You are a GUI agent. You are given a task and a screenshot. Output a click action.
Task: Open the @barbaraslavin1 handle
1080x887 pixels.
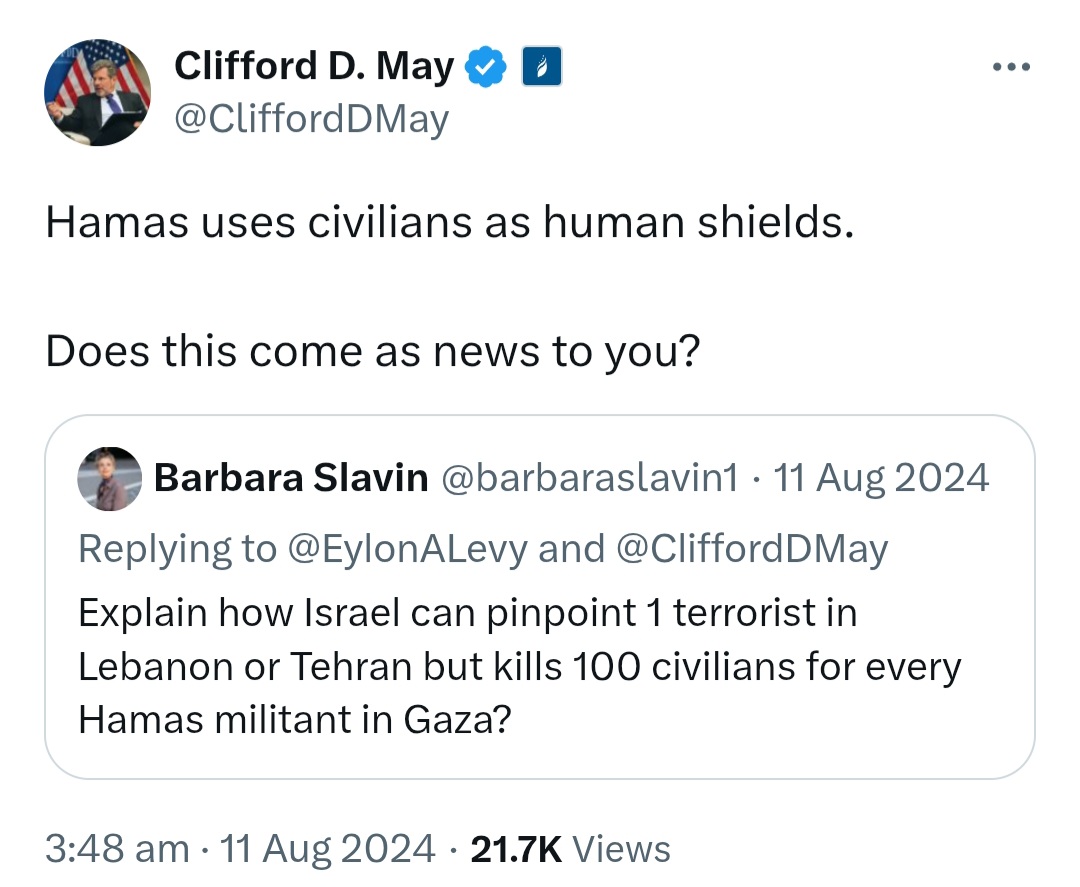(x=590, y=478)
